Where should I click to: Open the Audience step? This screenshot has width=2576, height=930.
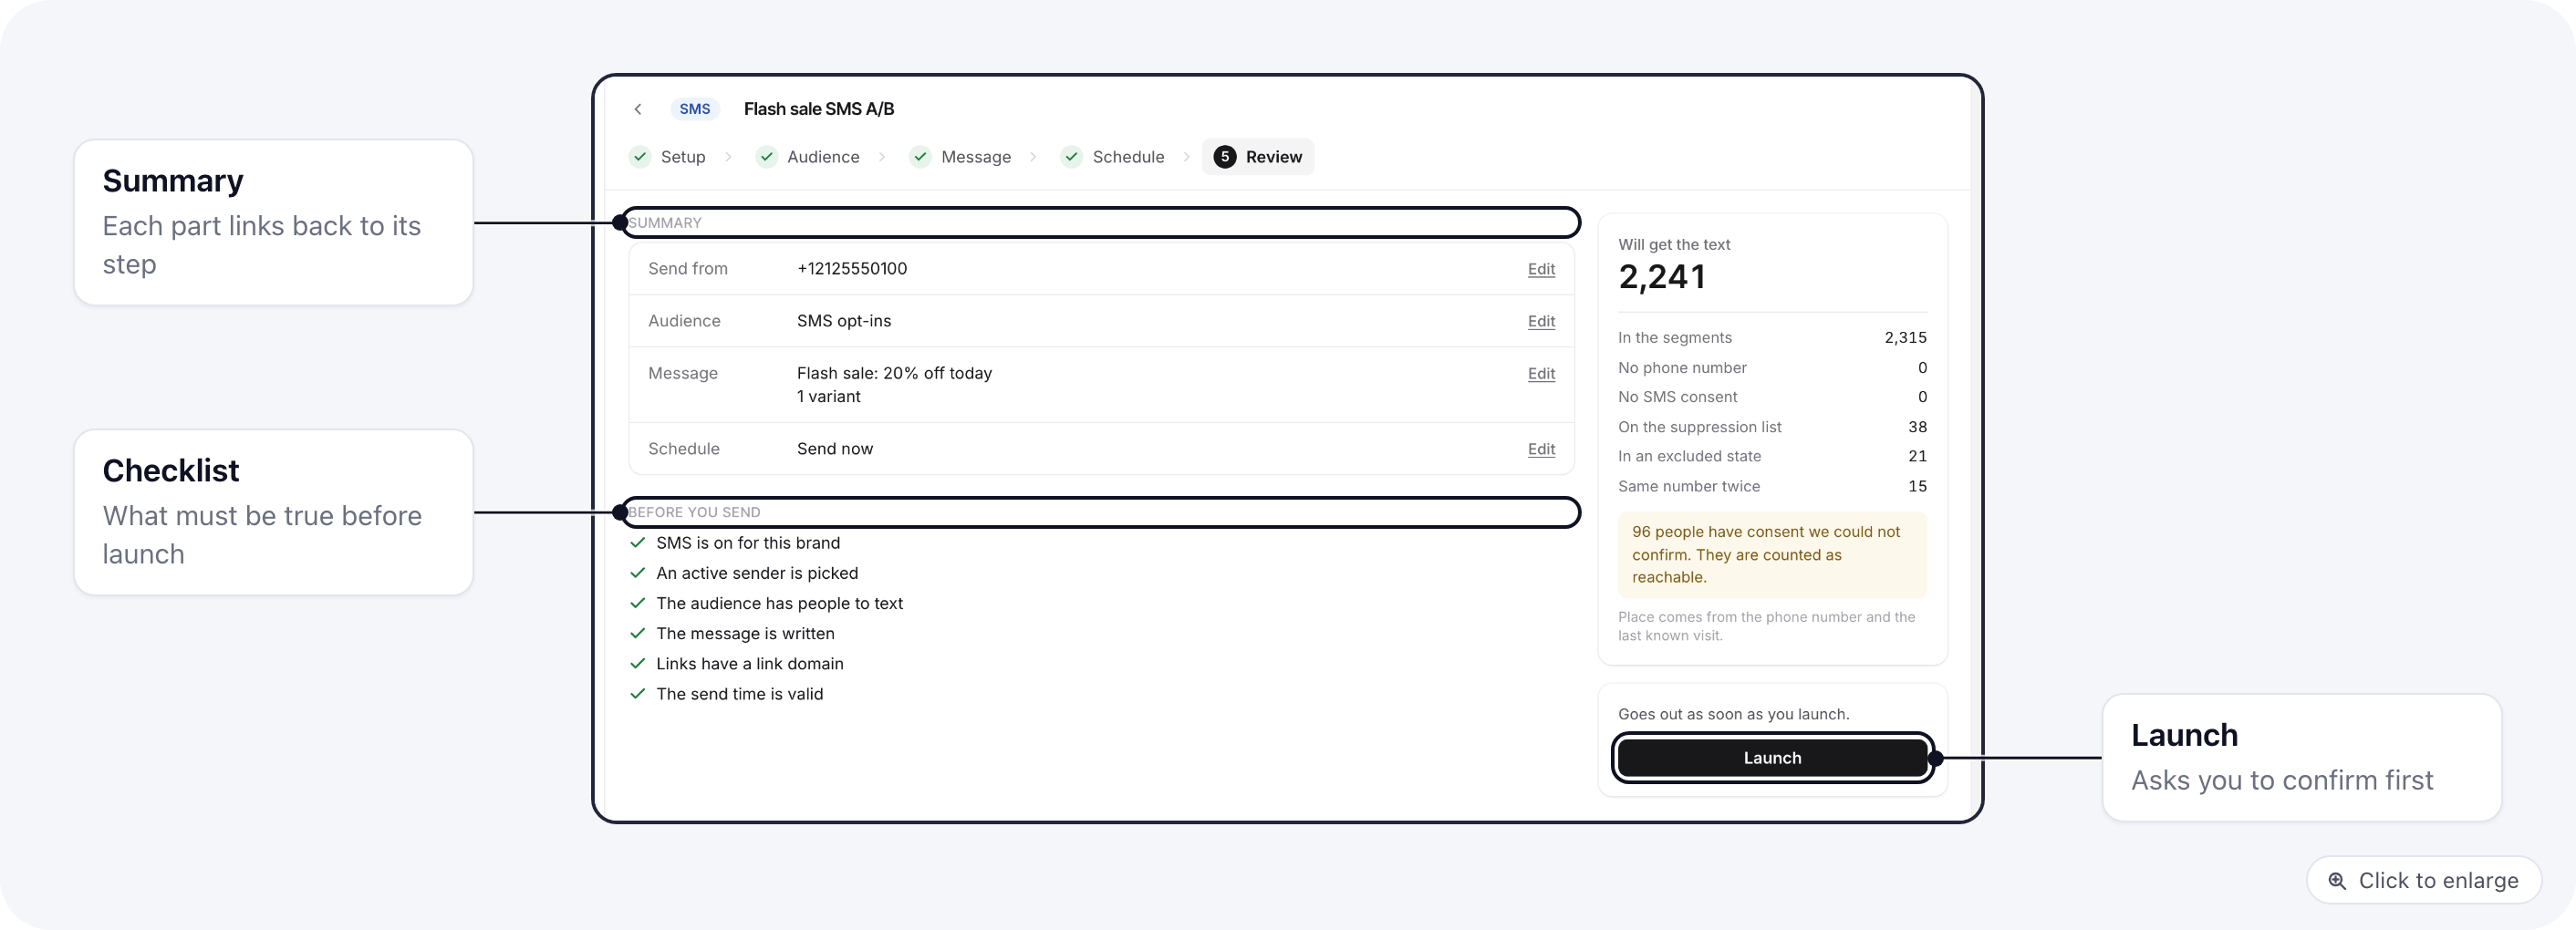click(x=808, y=157)
